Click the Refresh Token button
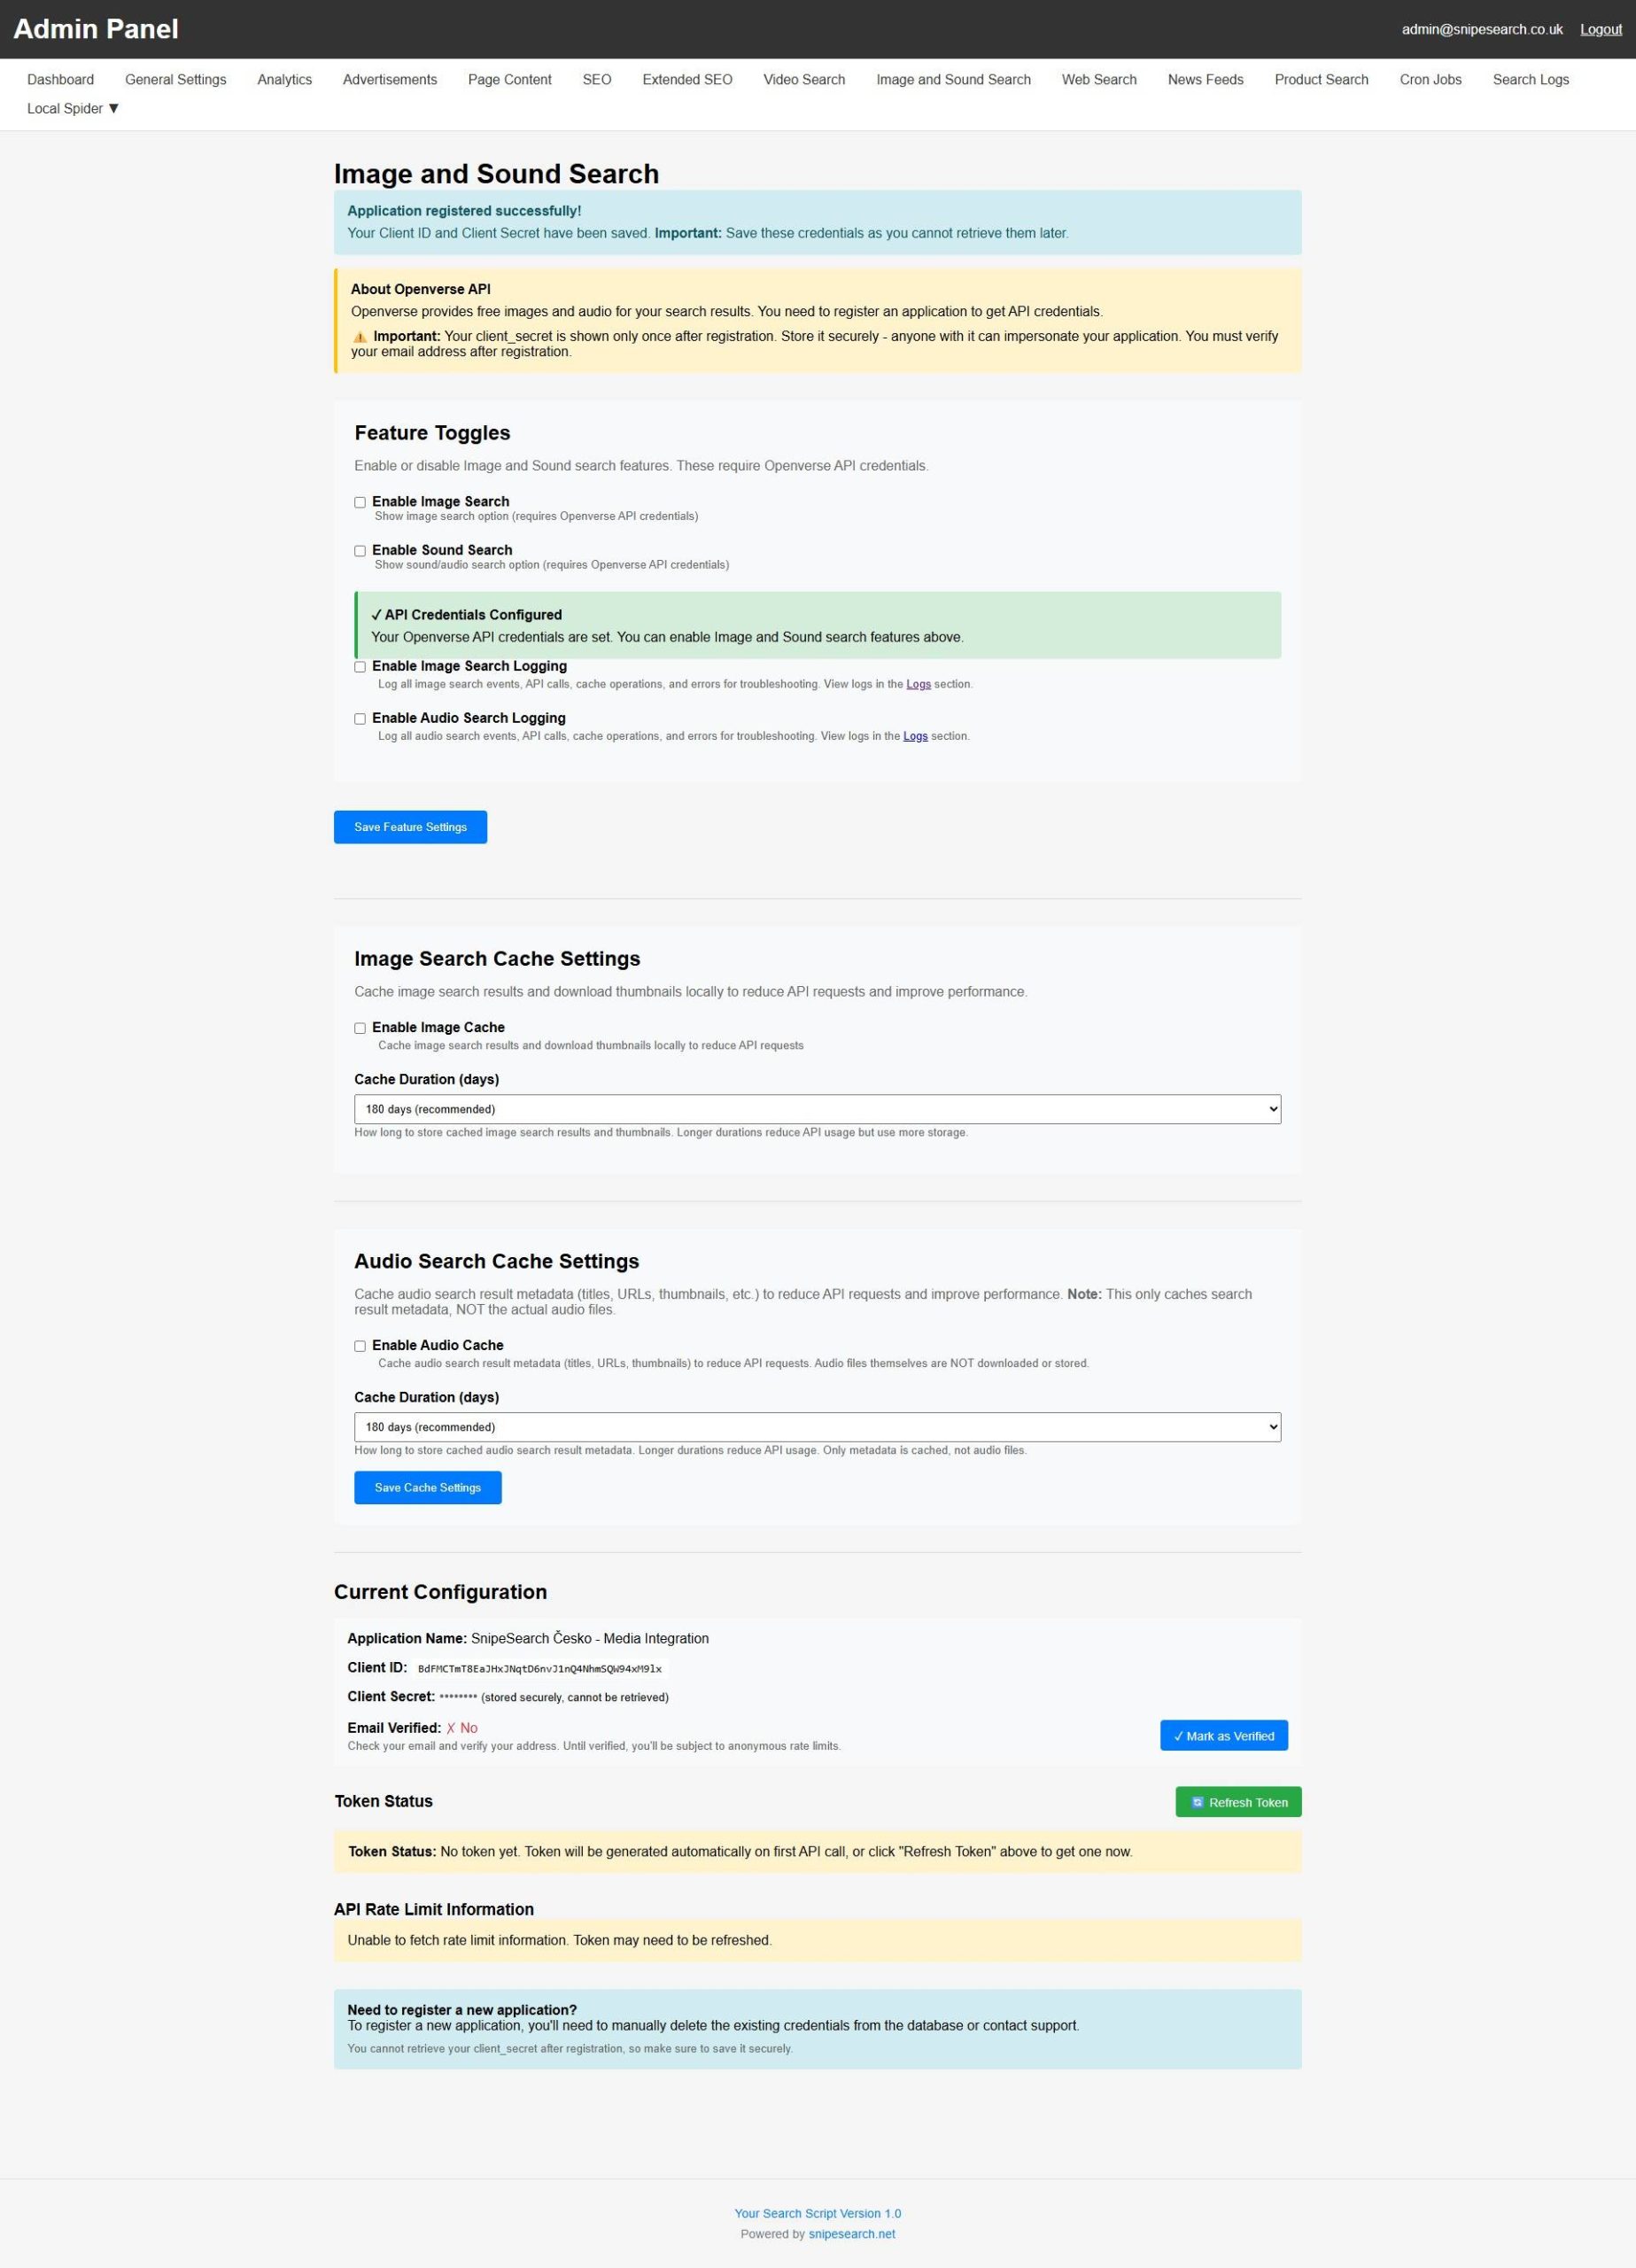The width and height of the screenshot is (1636, 2268). pyautogui.click(x=1238, y=1802)
